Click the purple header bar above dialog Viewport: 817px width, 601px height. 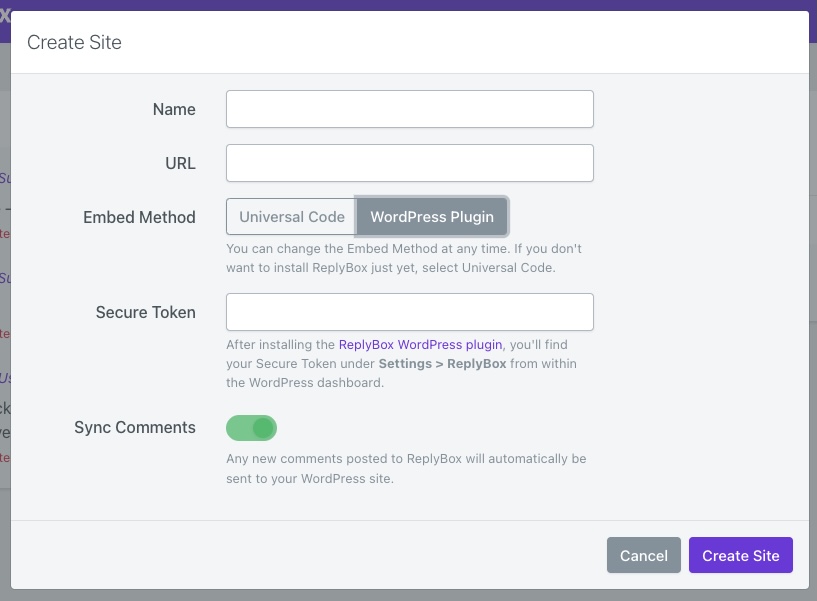400,5
